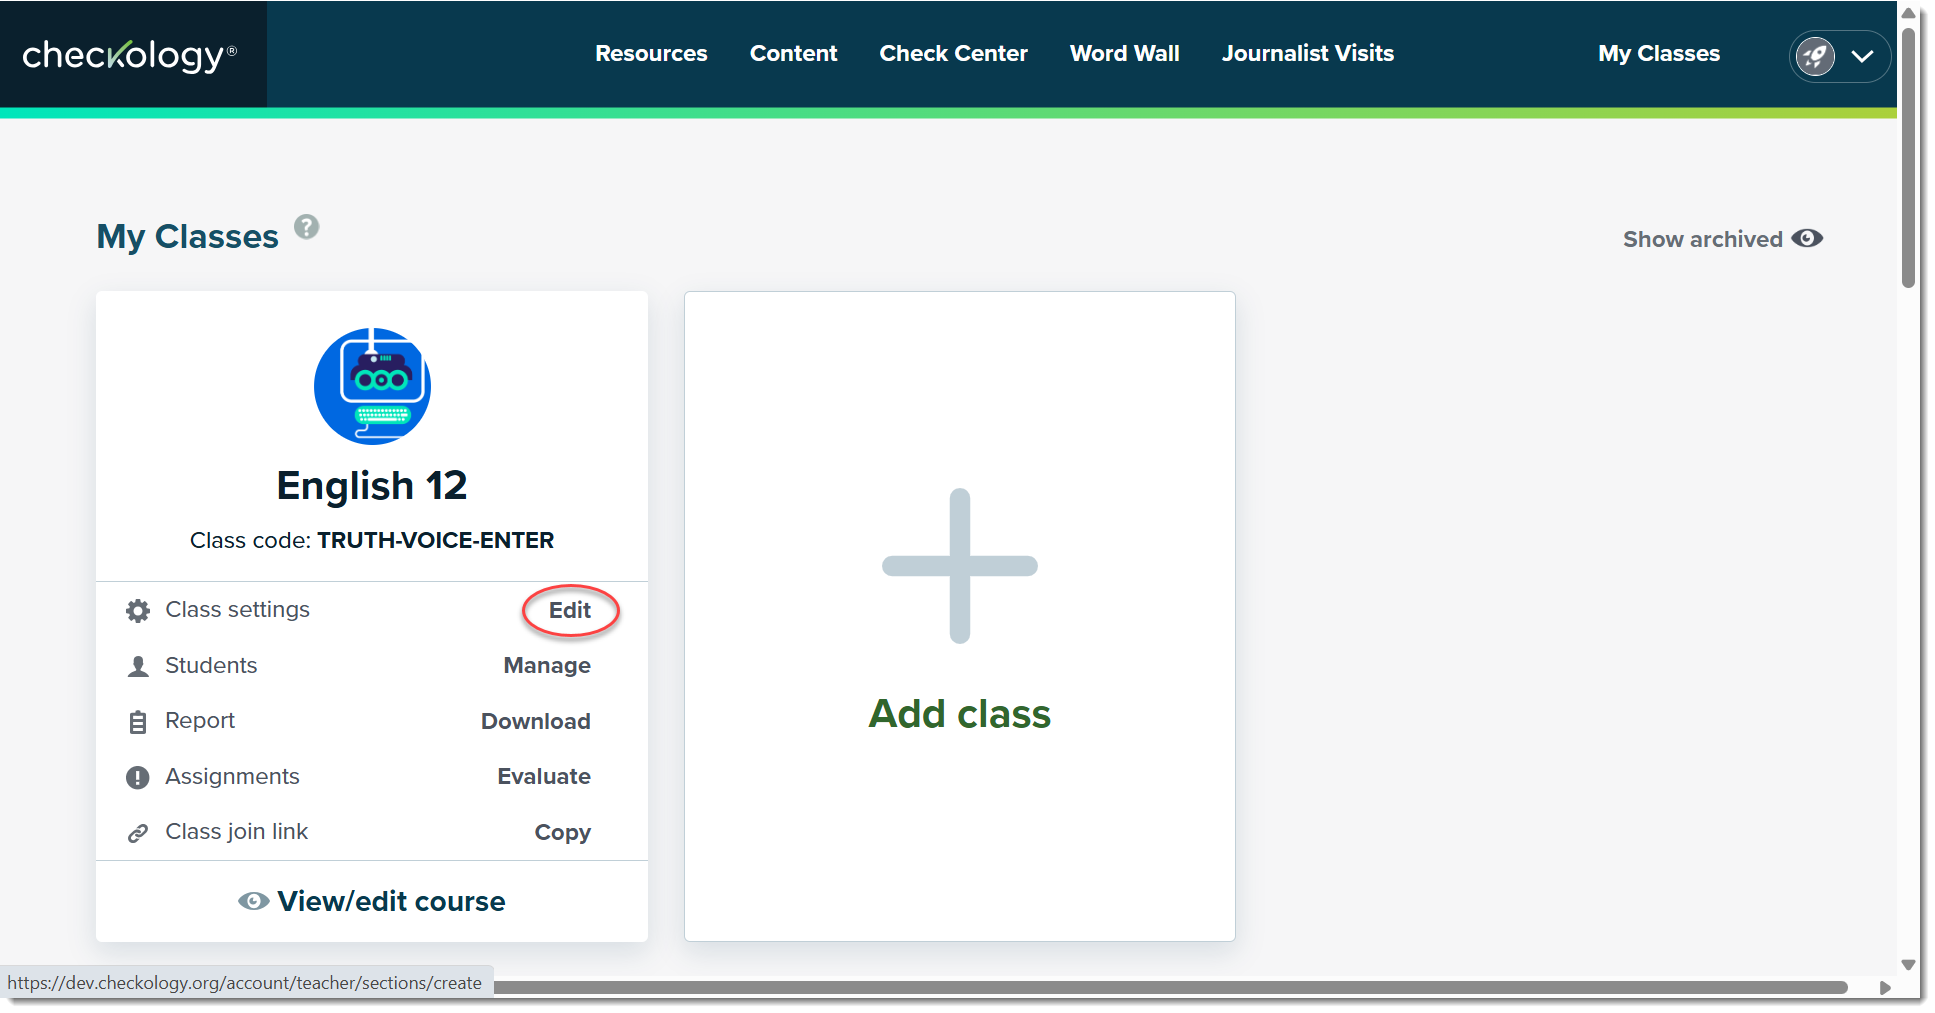Click the Assignments alert icon

[138, 777]
